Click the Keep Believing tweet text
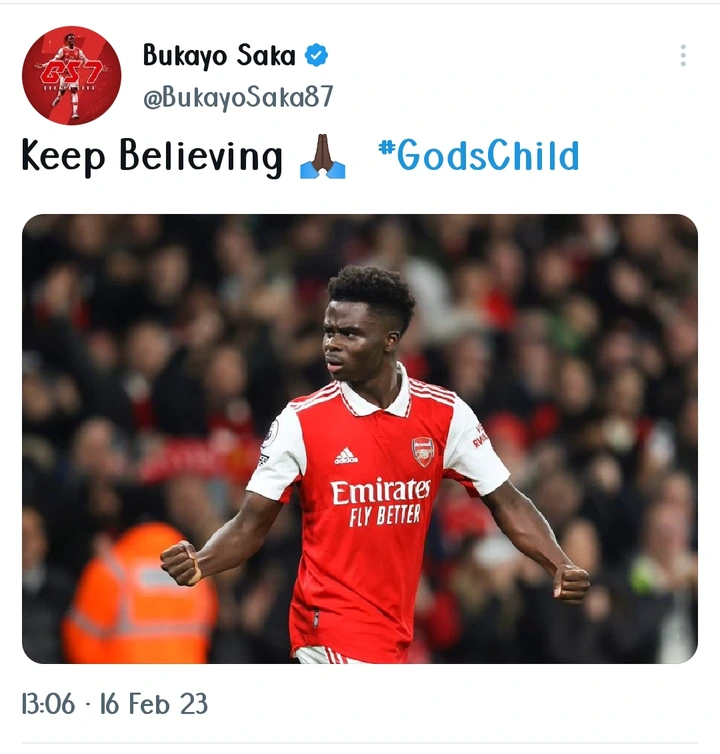The width and height of the screenshot is (720, 754). point(152,157)
